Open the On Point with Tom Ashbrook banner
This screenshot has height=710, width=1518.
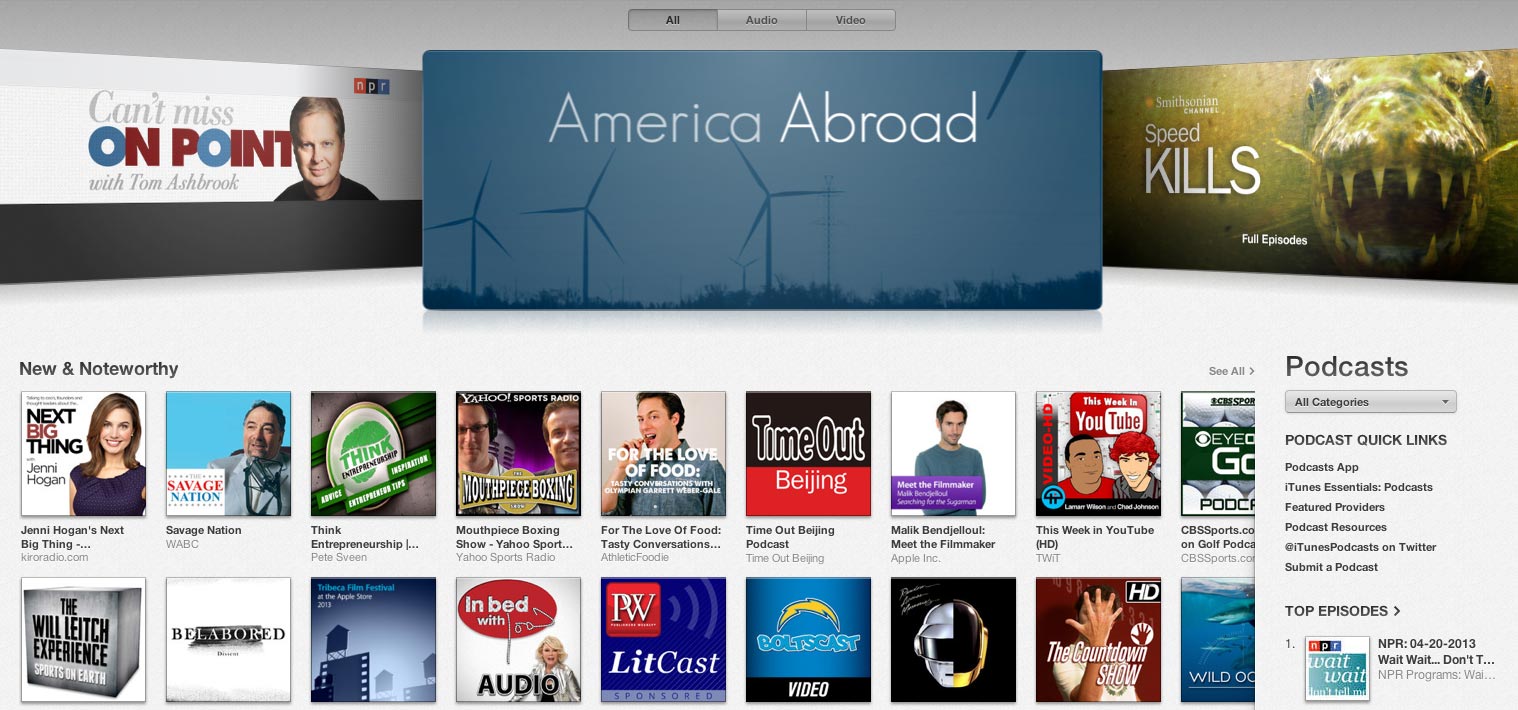(211, 165)
